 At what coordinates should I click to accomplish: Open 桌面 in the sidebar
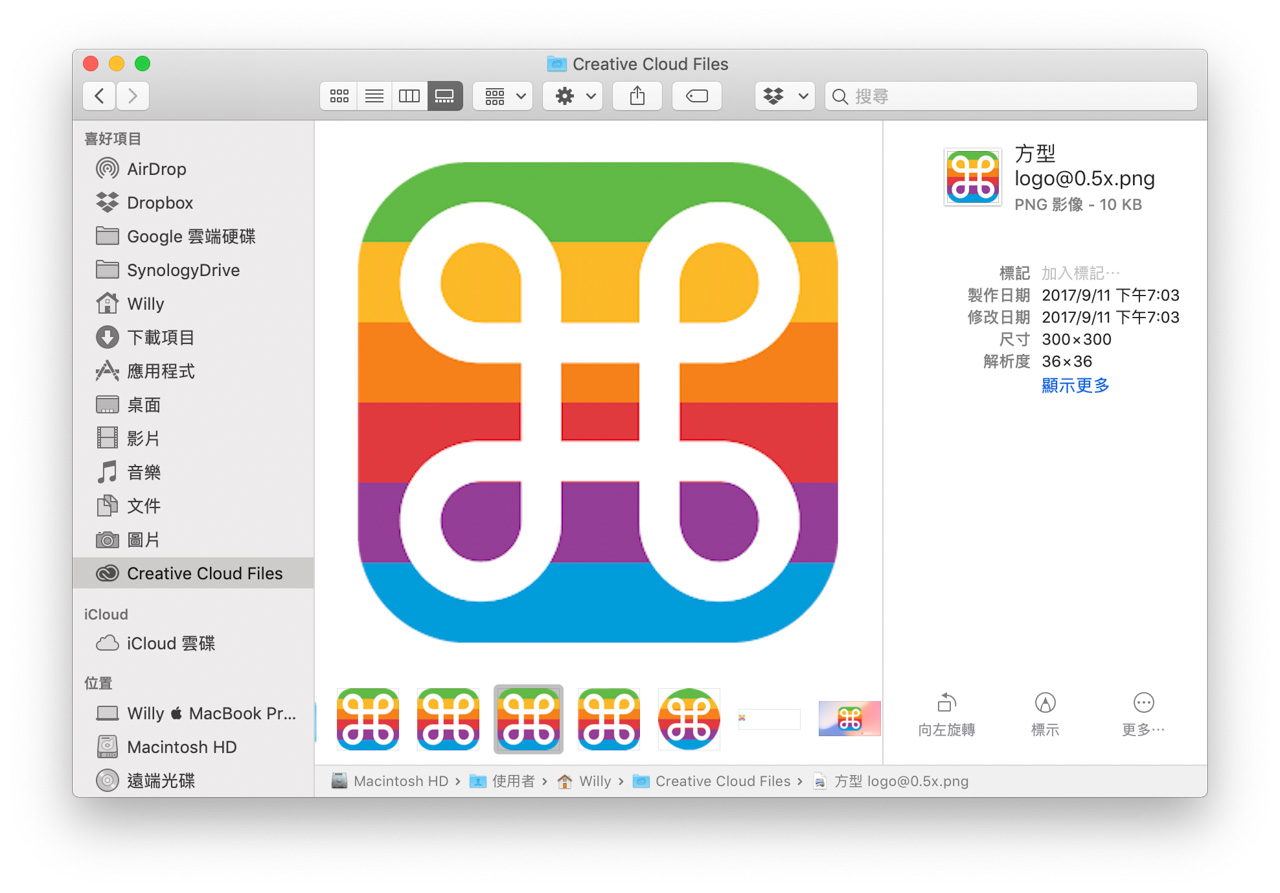193,405
